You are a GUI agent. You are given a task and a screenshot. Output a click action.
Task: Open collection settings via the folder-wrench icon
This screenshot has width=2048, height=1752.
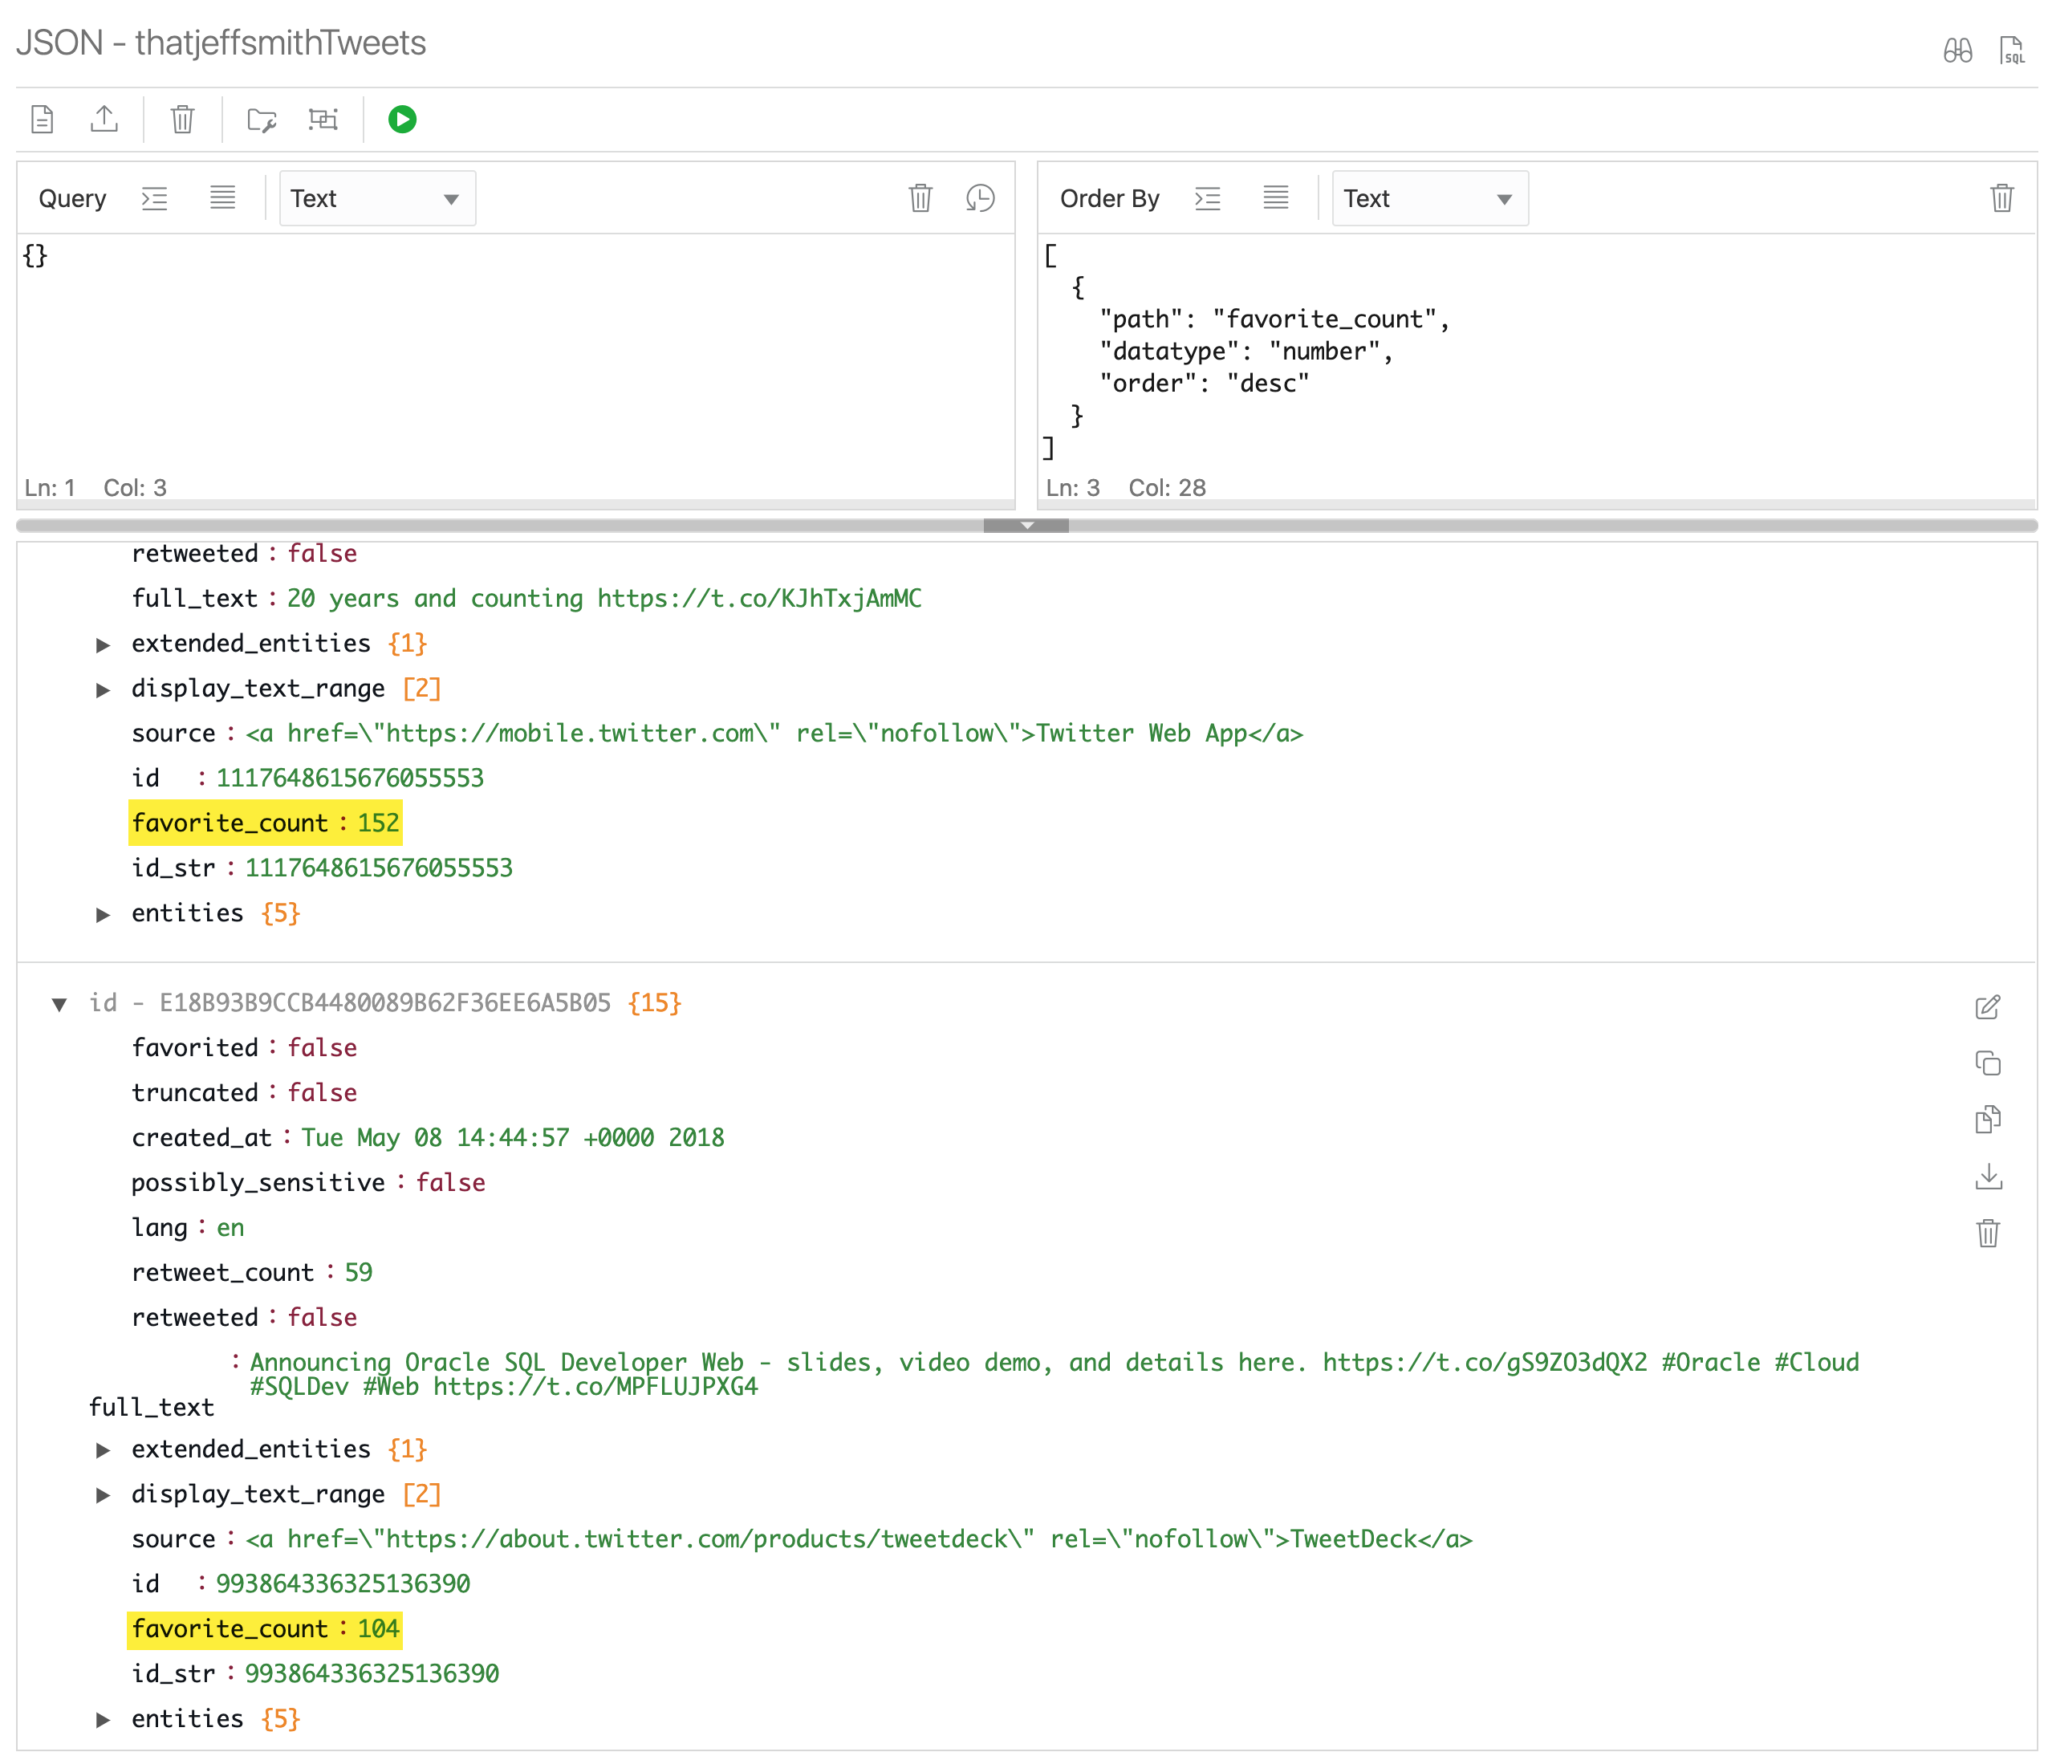pos(259,119)
